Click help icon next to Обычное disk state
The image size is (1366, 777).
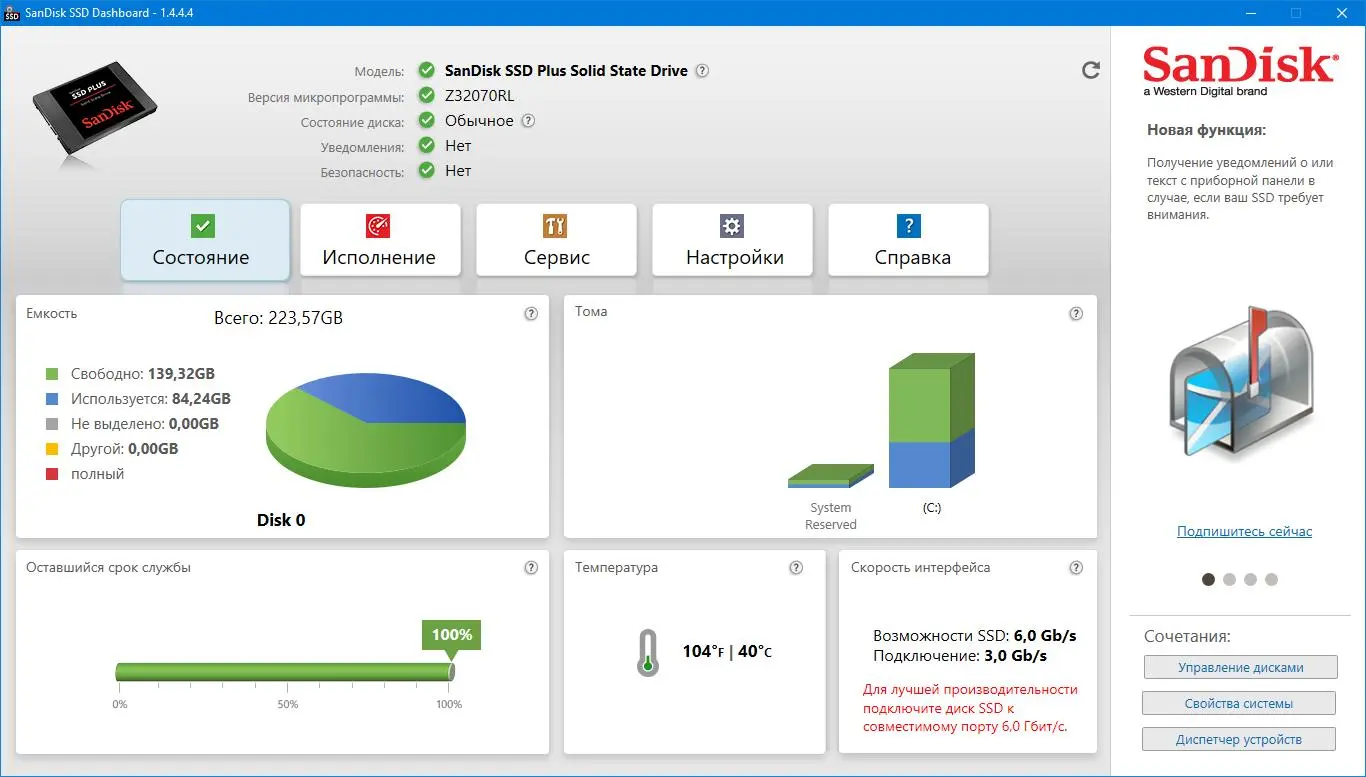(x=528, y=121)
